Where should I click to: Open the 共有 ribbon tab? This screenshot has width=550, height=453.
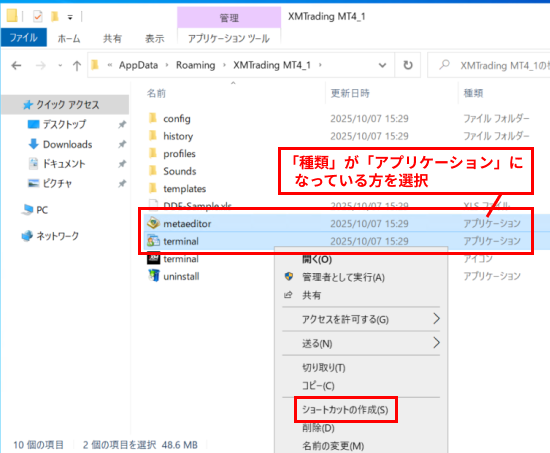(112, 38)
